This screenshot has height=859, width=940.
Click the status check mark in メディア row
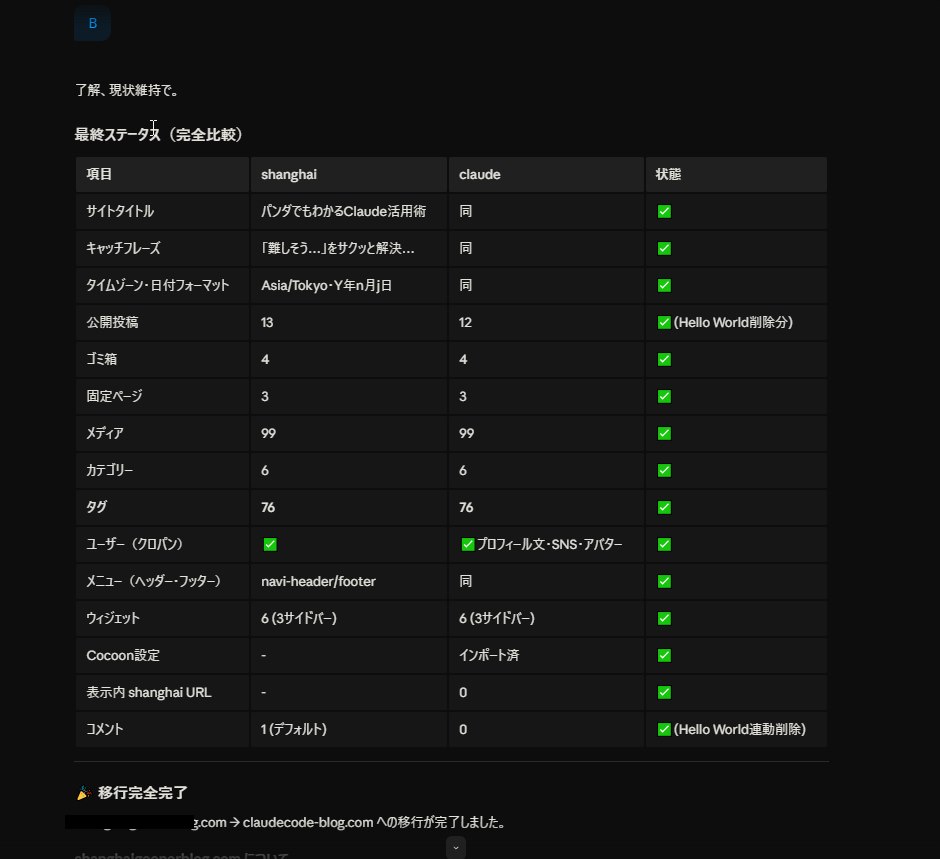[x=664, y=433]
